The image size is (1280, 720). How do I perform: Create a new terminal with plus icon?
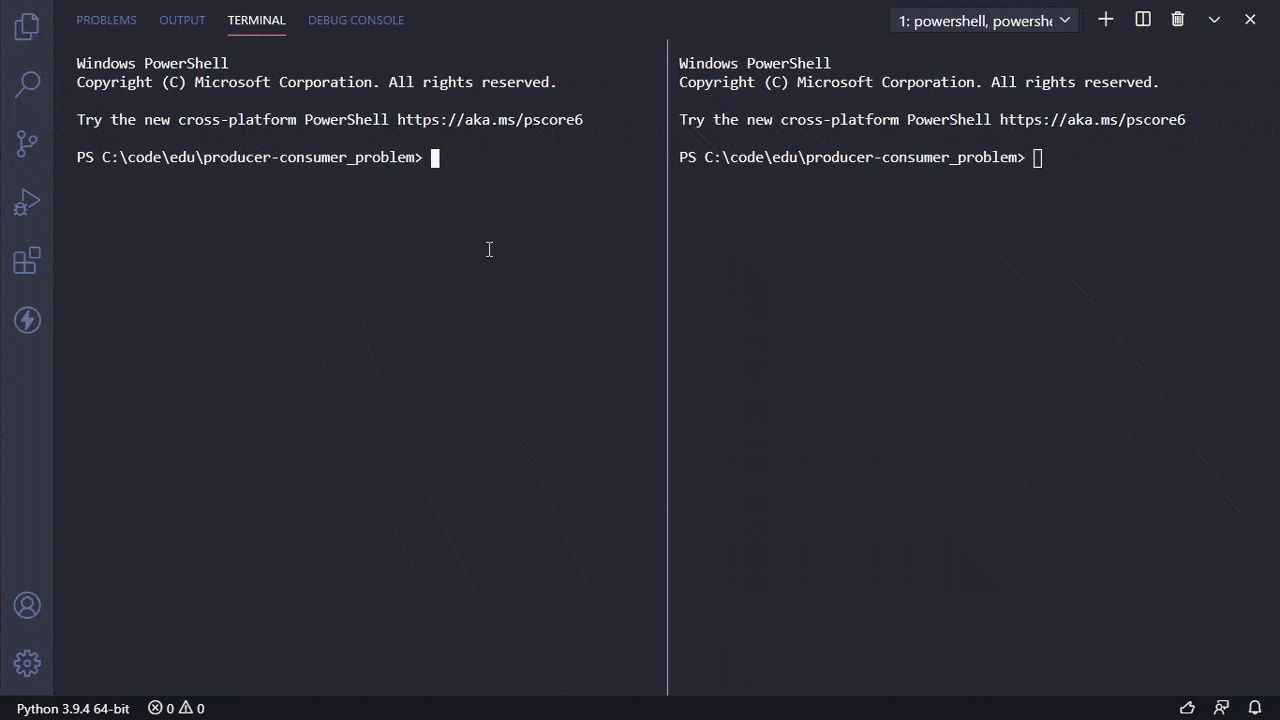coord(1105,19)
